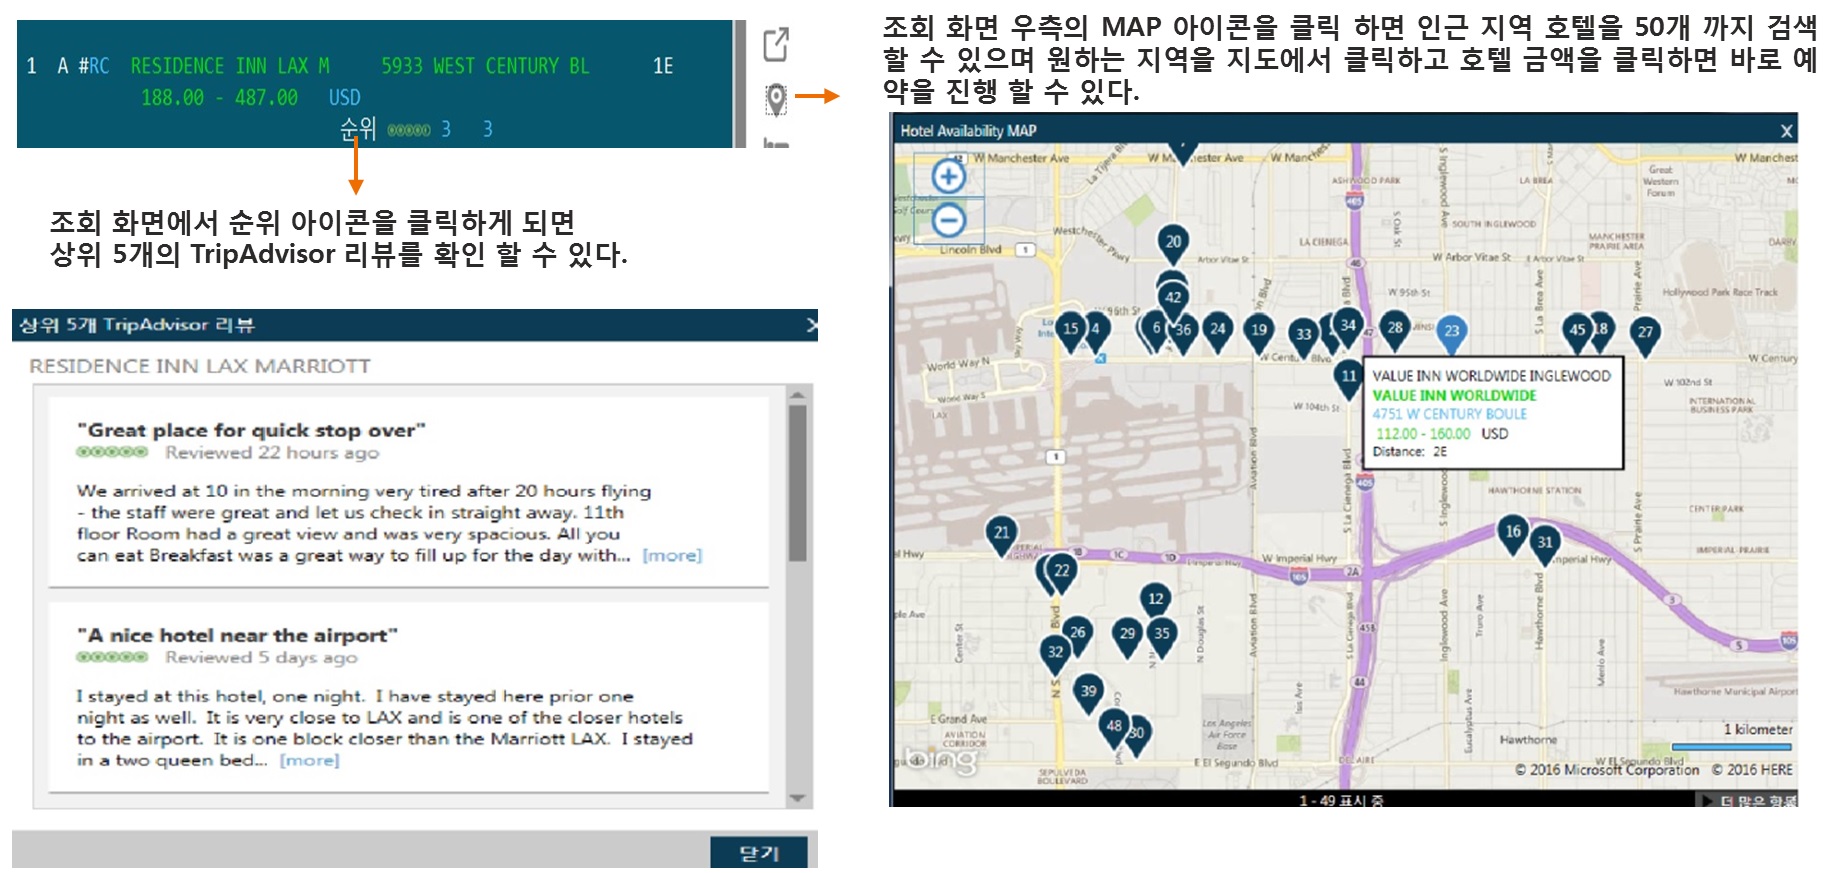This screenshot has width=1839, height=873.
Task: Select map pin number 32
Action: tap(1055, 655)
